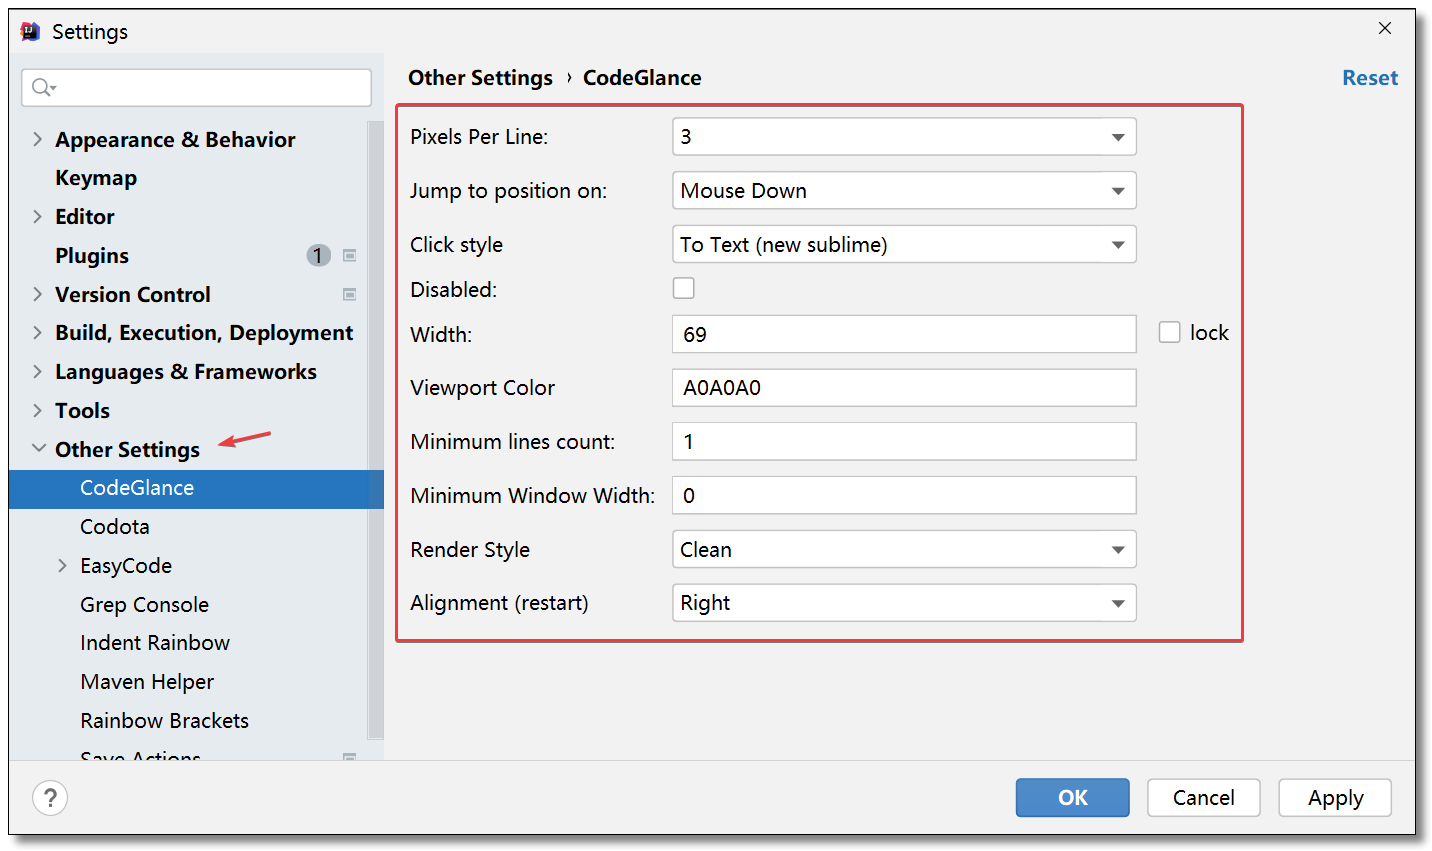The height and width of the screenshot is (851, 1432).
Task: Click the Settings window title text
Action: click(x=90, y=32)
